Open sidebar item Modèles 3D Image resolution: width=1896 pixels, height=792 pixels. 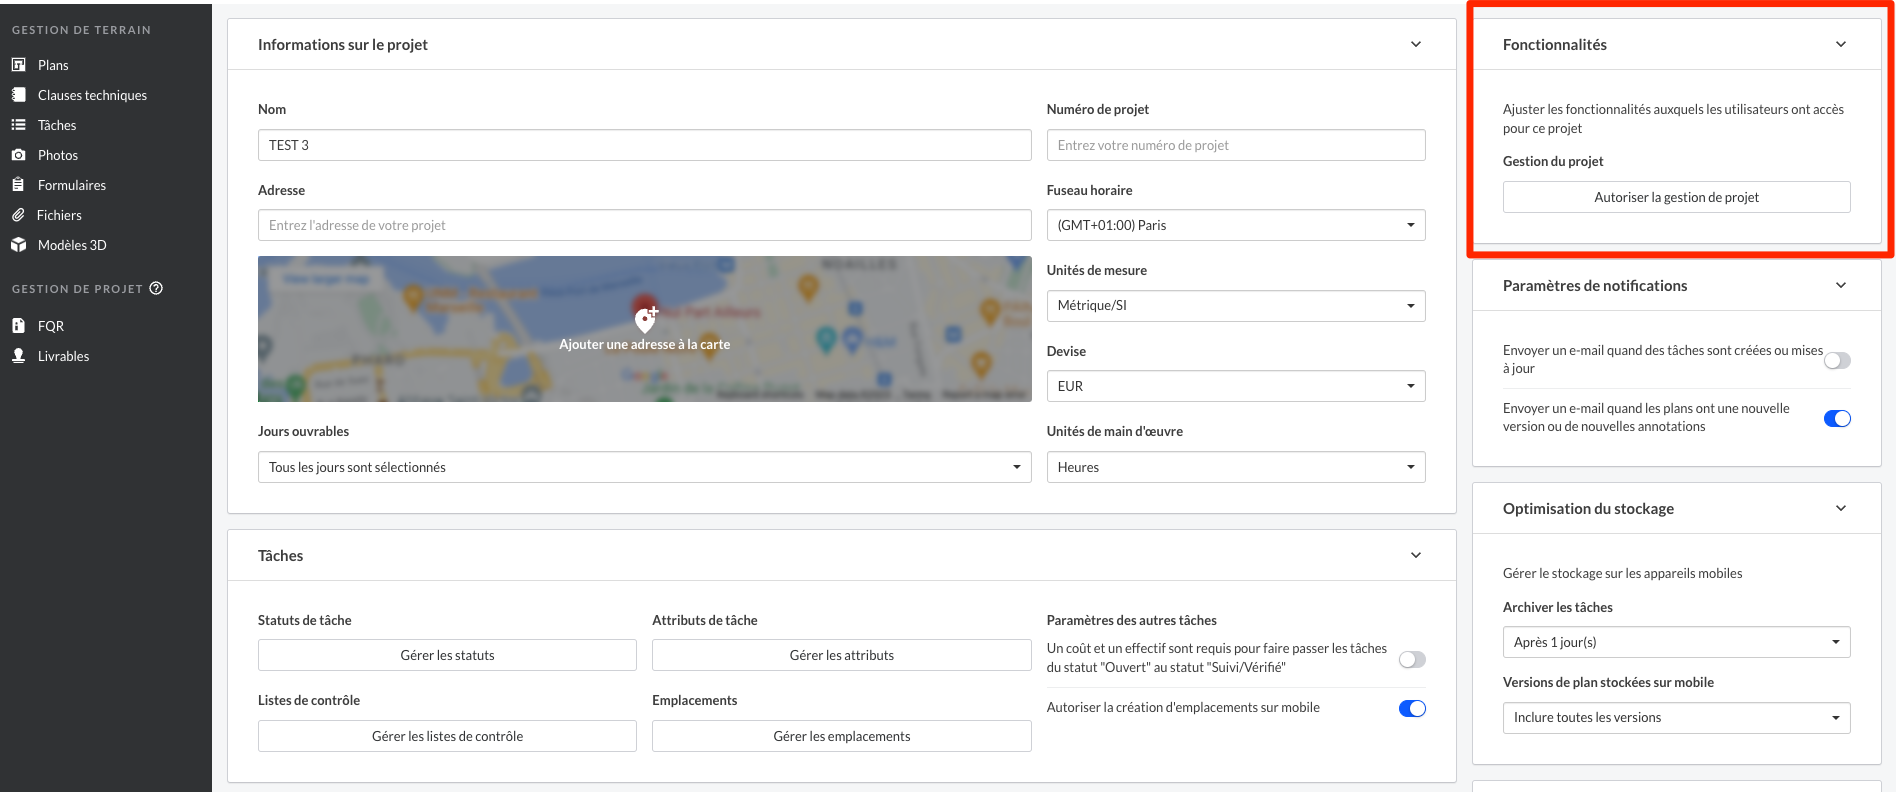click(x=72, y=245)
